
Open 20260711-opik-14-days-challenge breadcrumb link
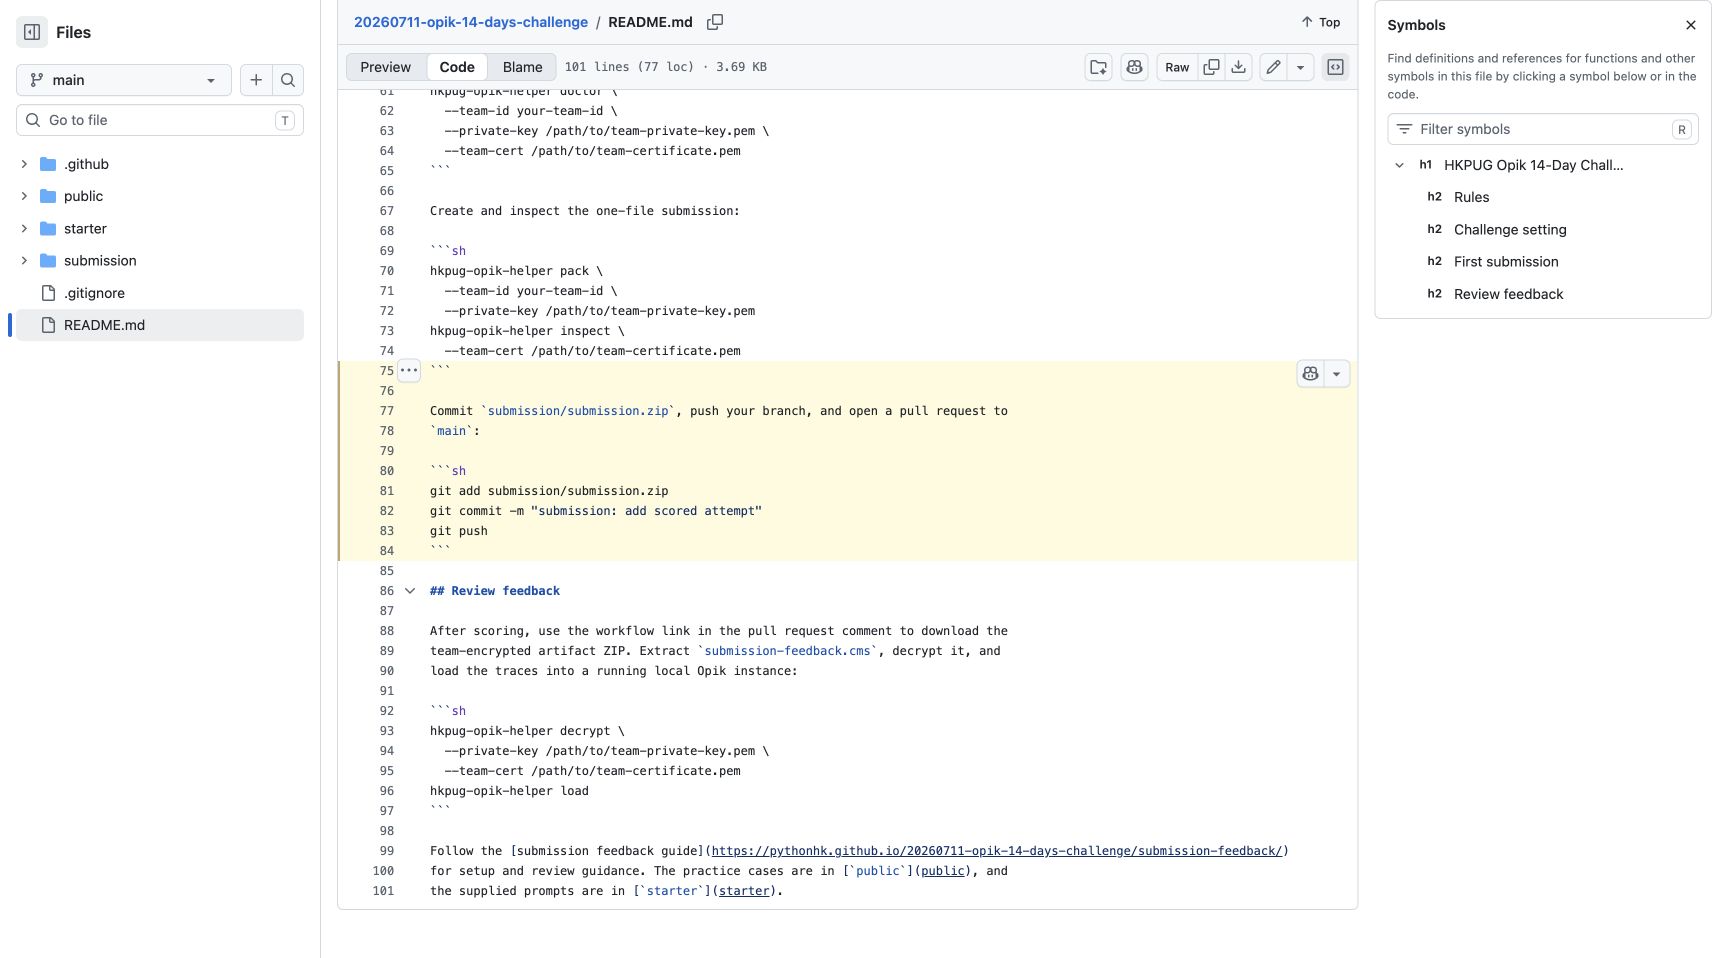point(470,22)
